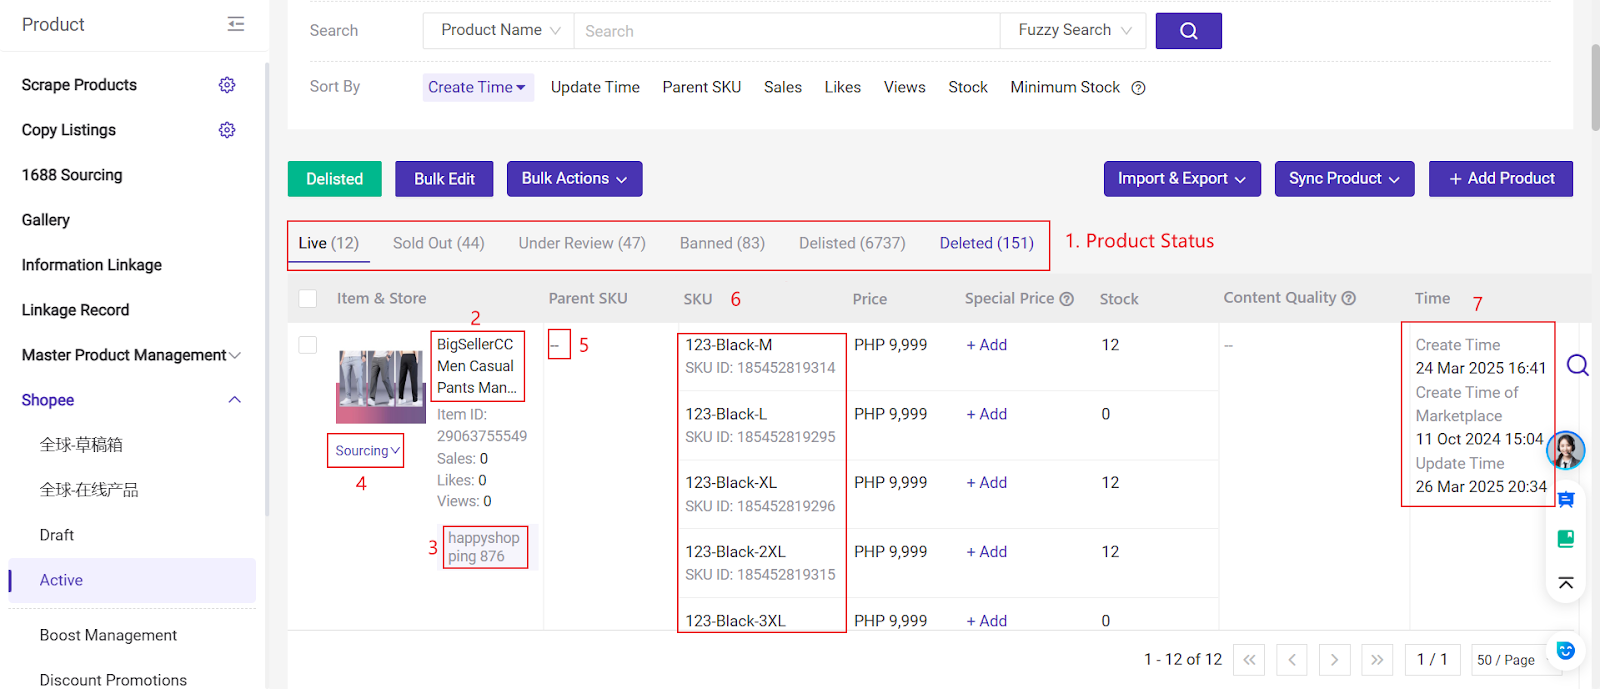The image size is (1600, 689).
Task: Open Scrape Products settings gear
Action: tap(227, 85)
